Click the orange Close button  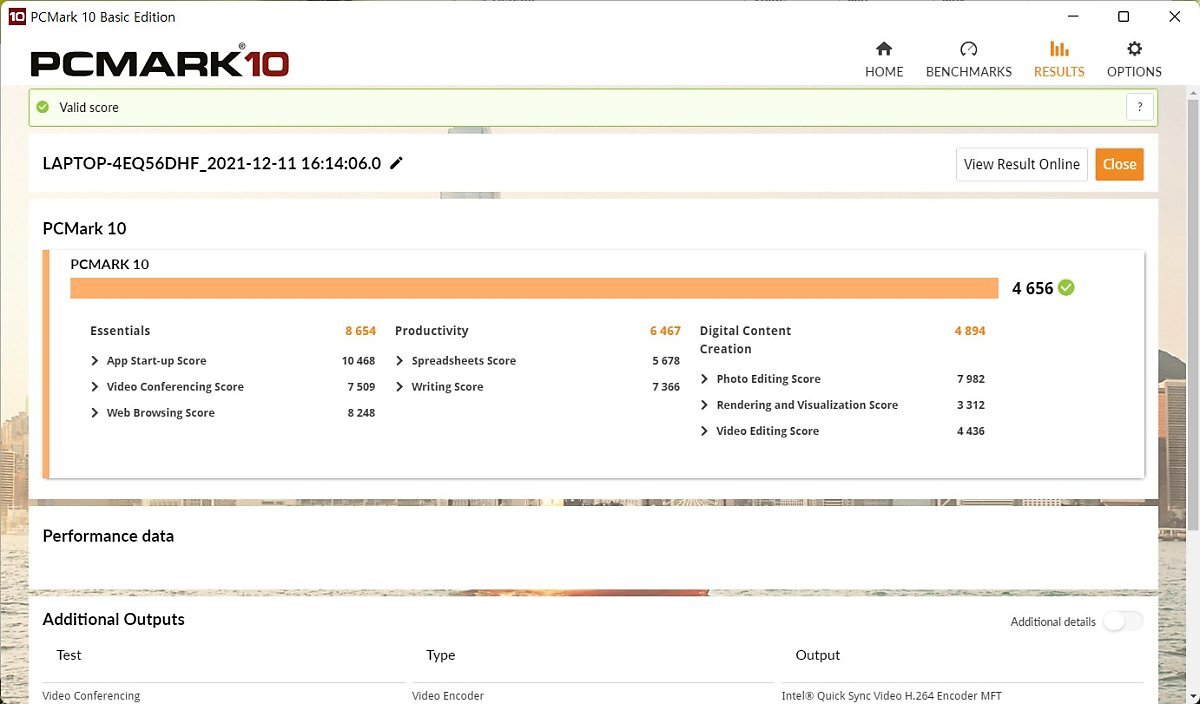pyautogui.click(x=1119, y=164)
